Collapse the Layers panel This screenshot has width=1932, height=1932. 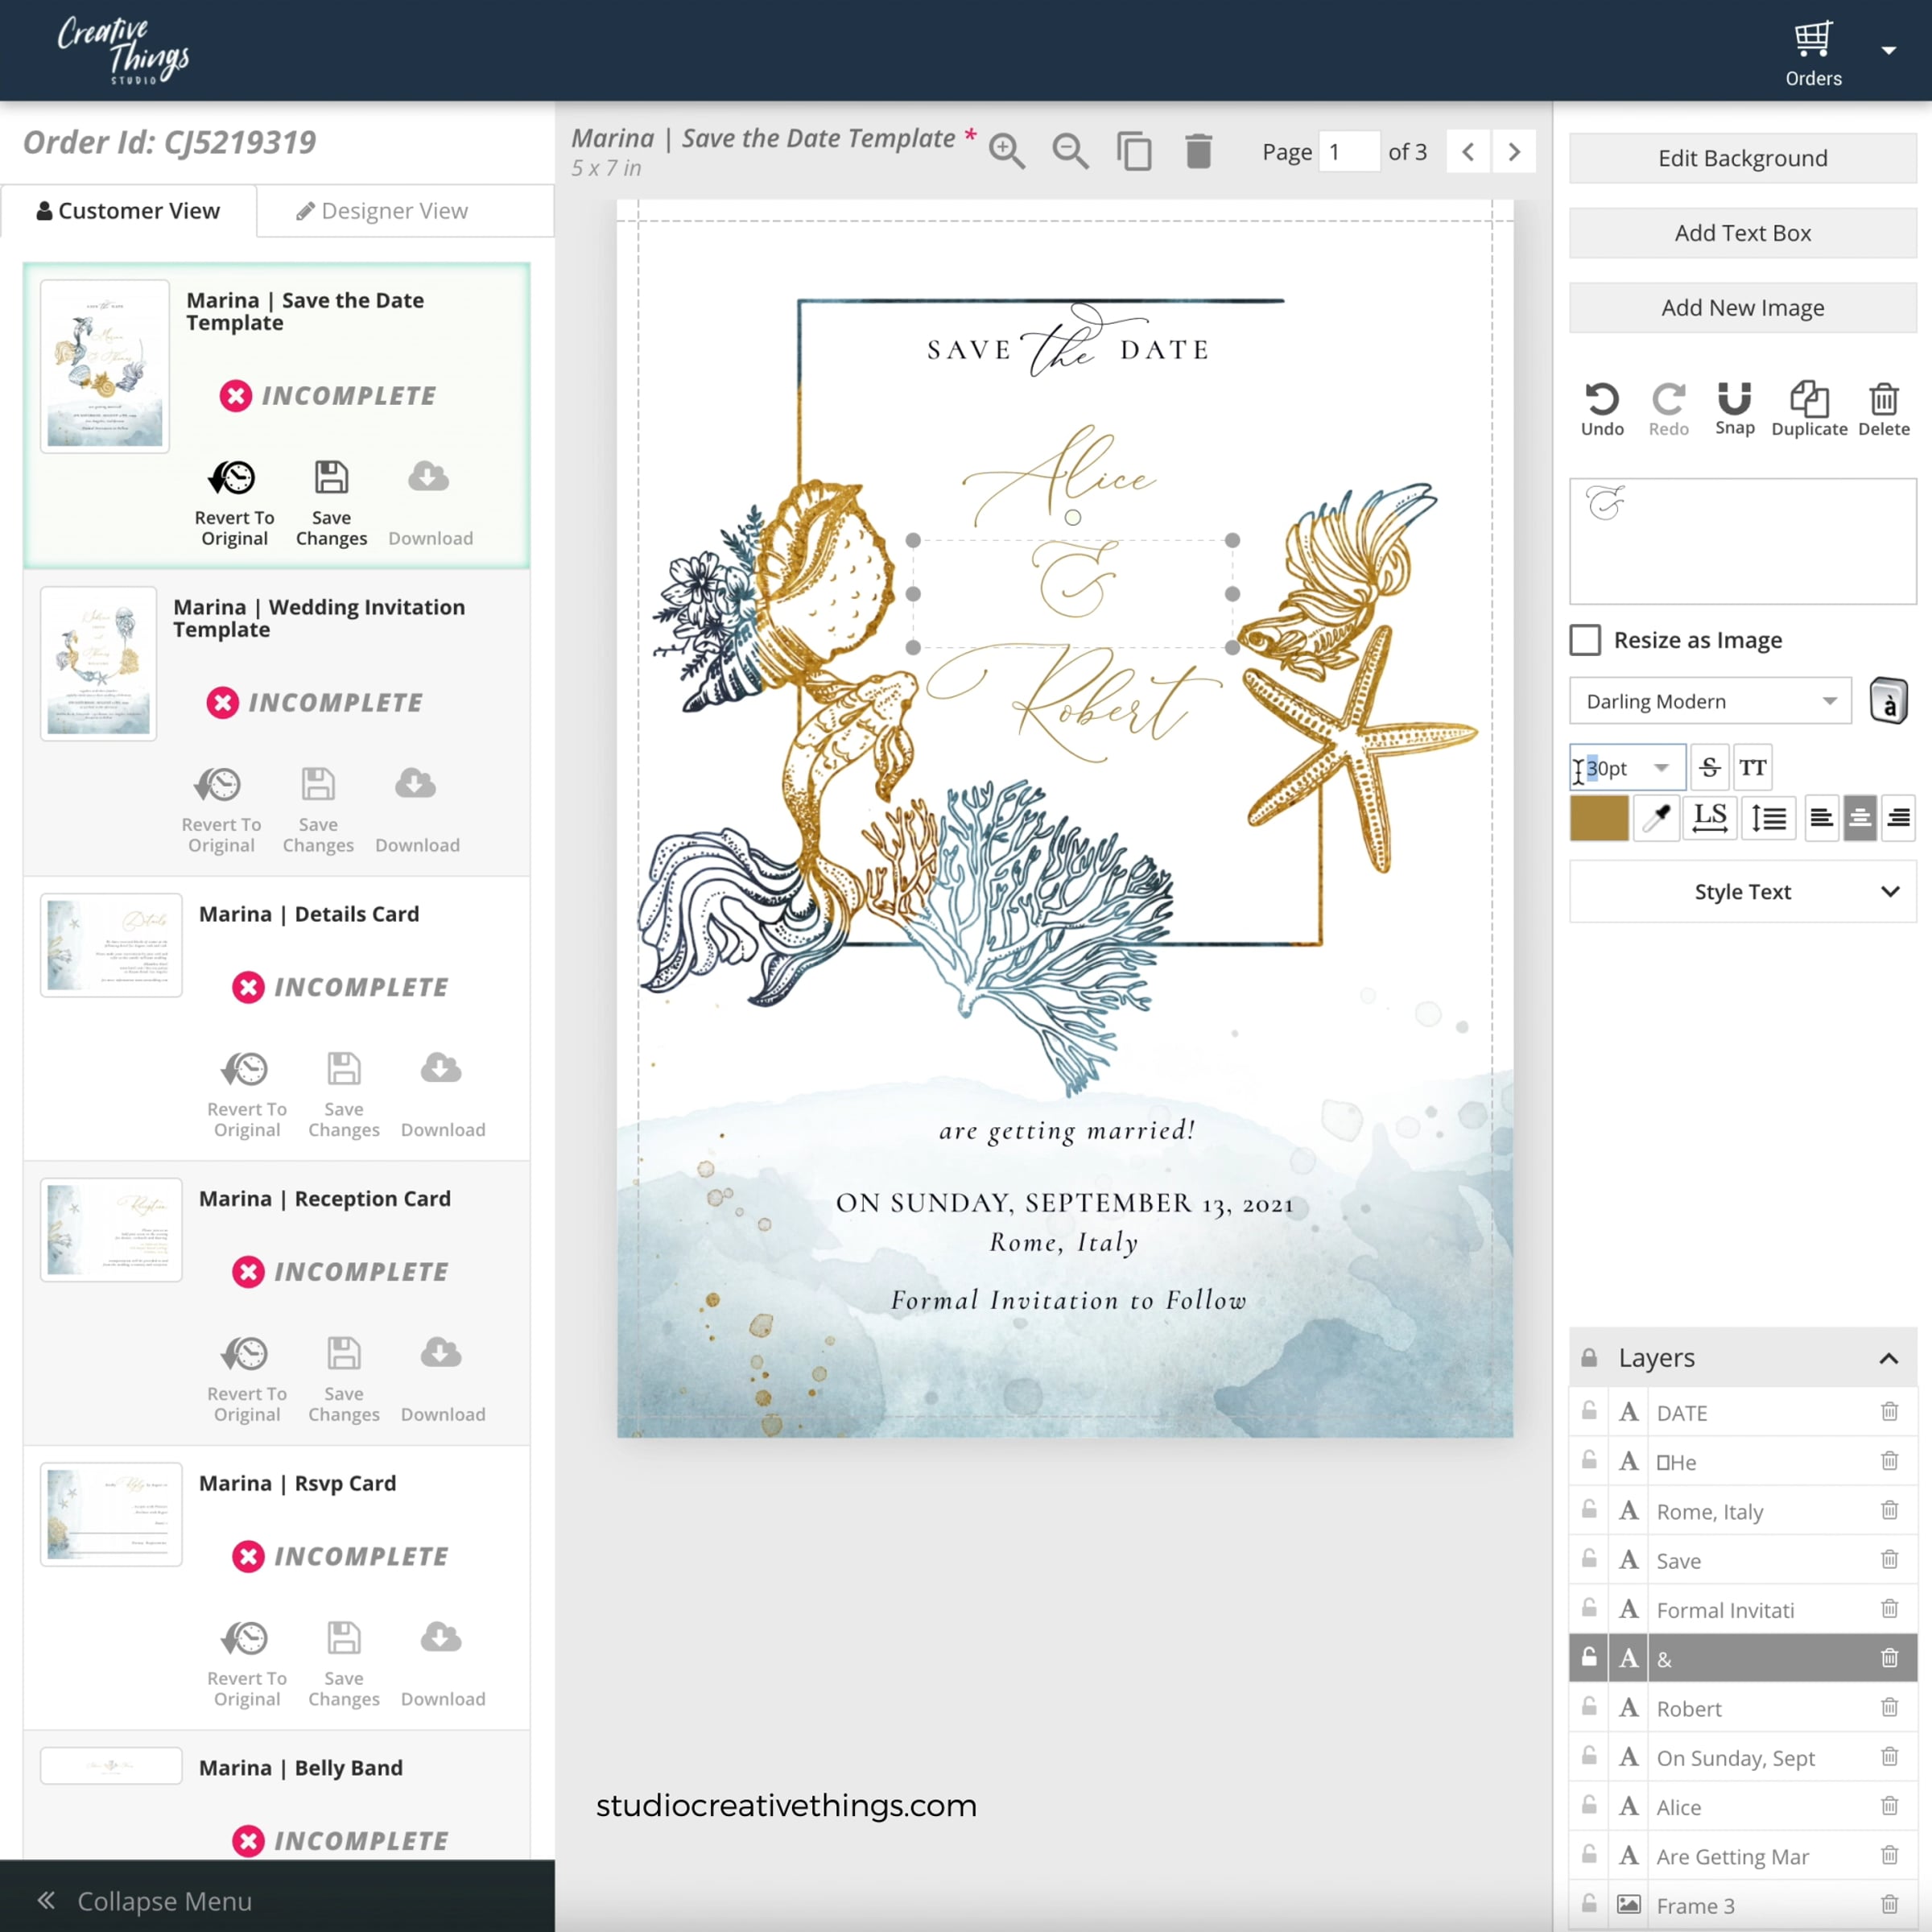(x=1888, y=1358)
